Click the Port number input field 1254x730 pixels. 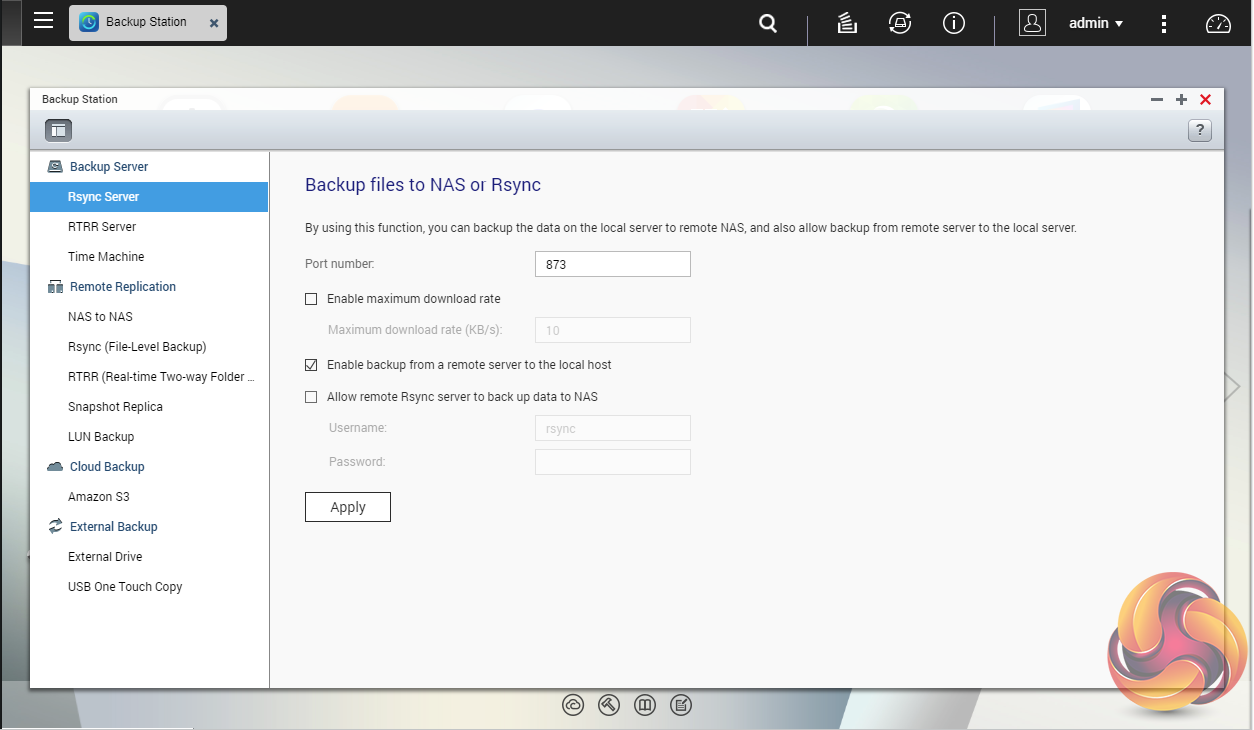pos(612,264)
